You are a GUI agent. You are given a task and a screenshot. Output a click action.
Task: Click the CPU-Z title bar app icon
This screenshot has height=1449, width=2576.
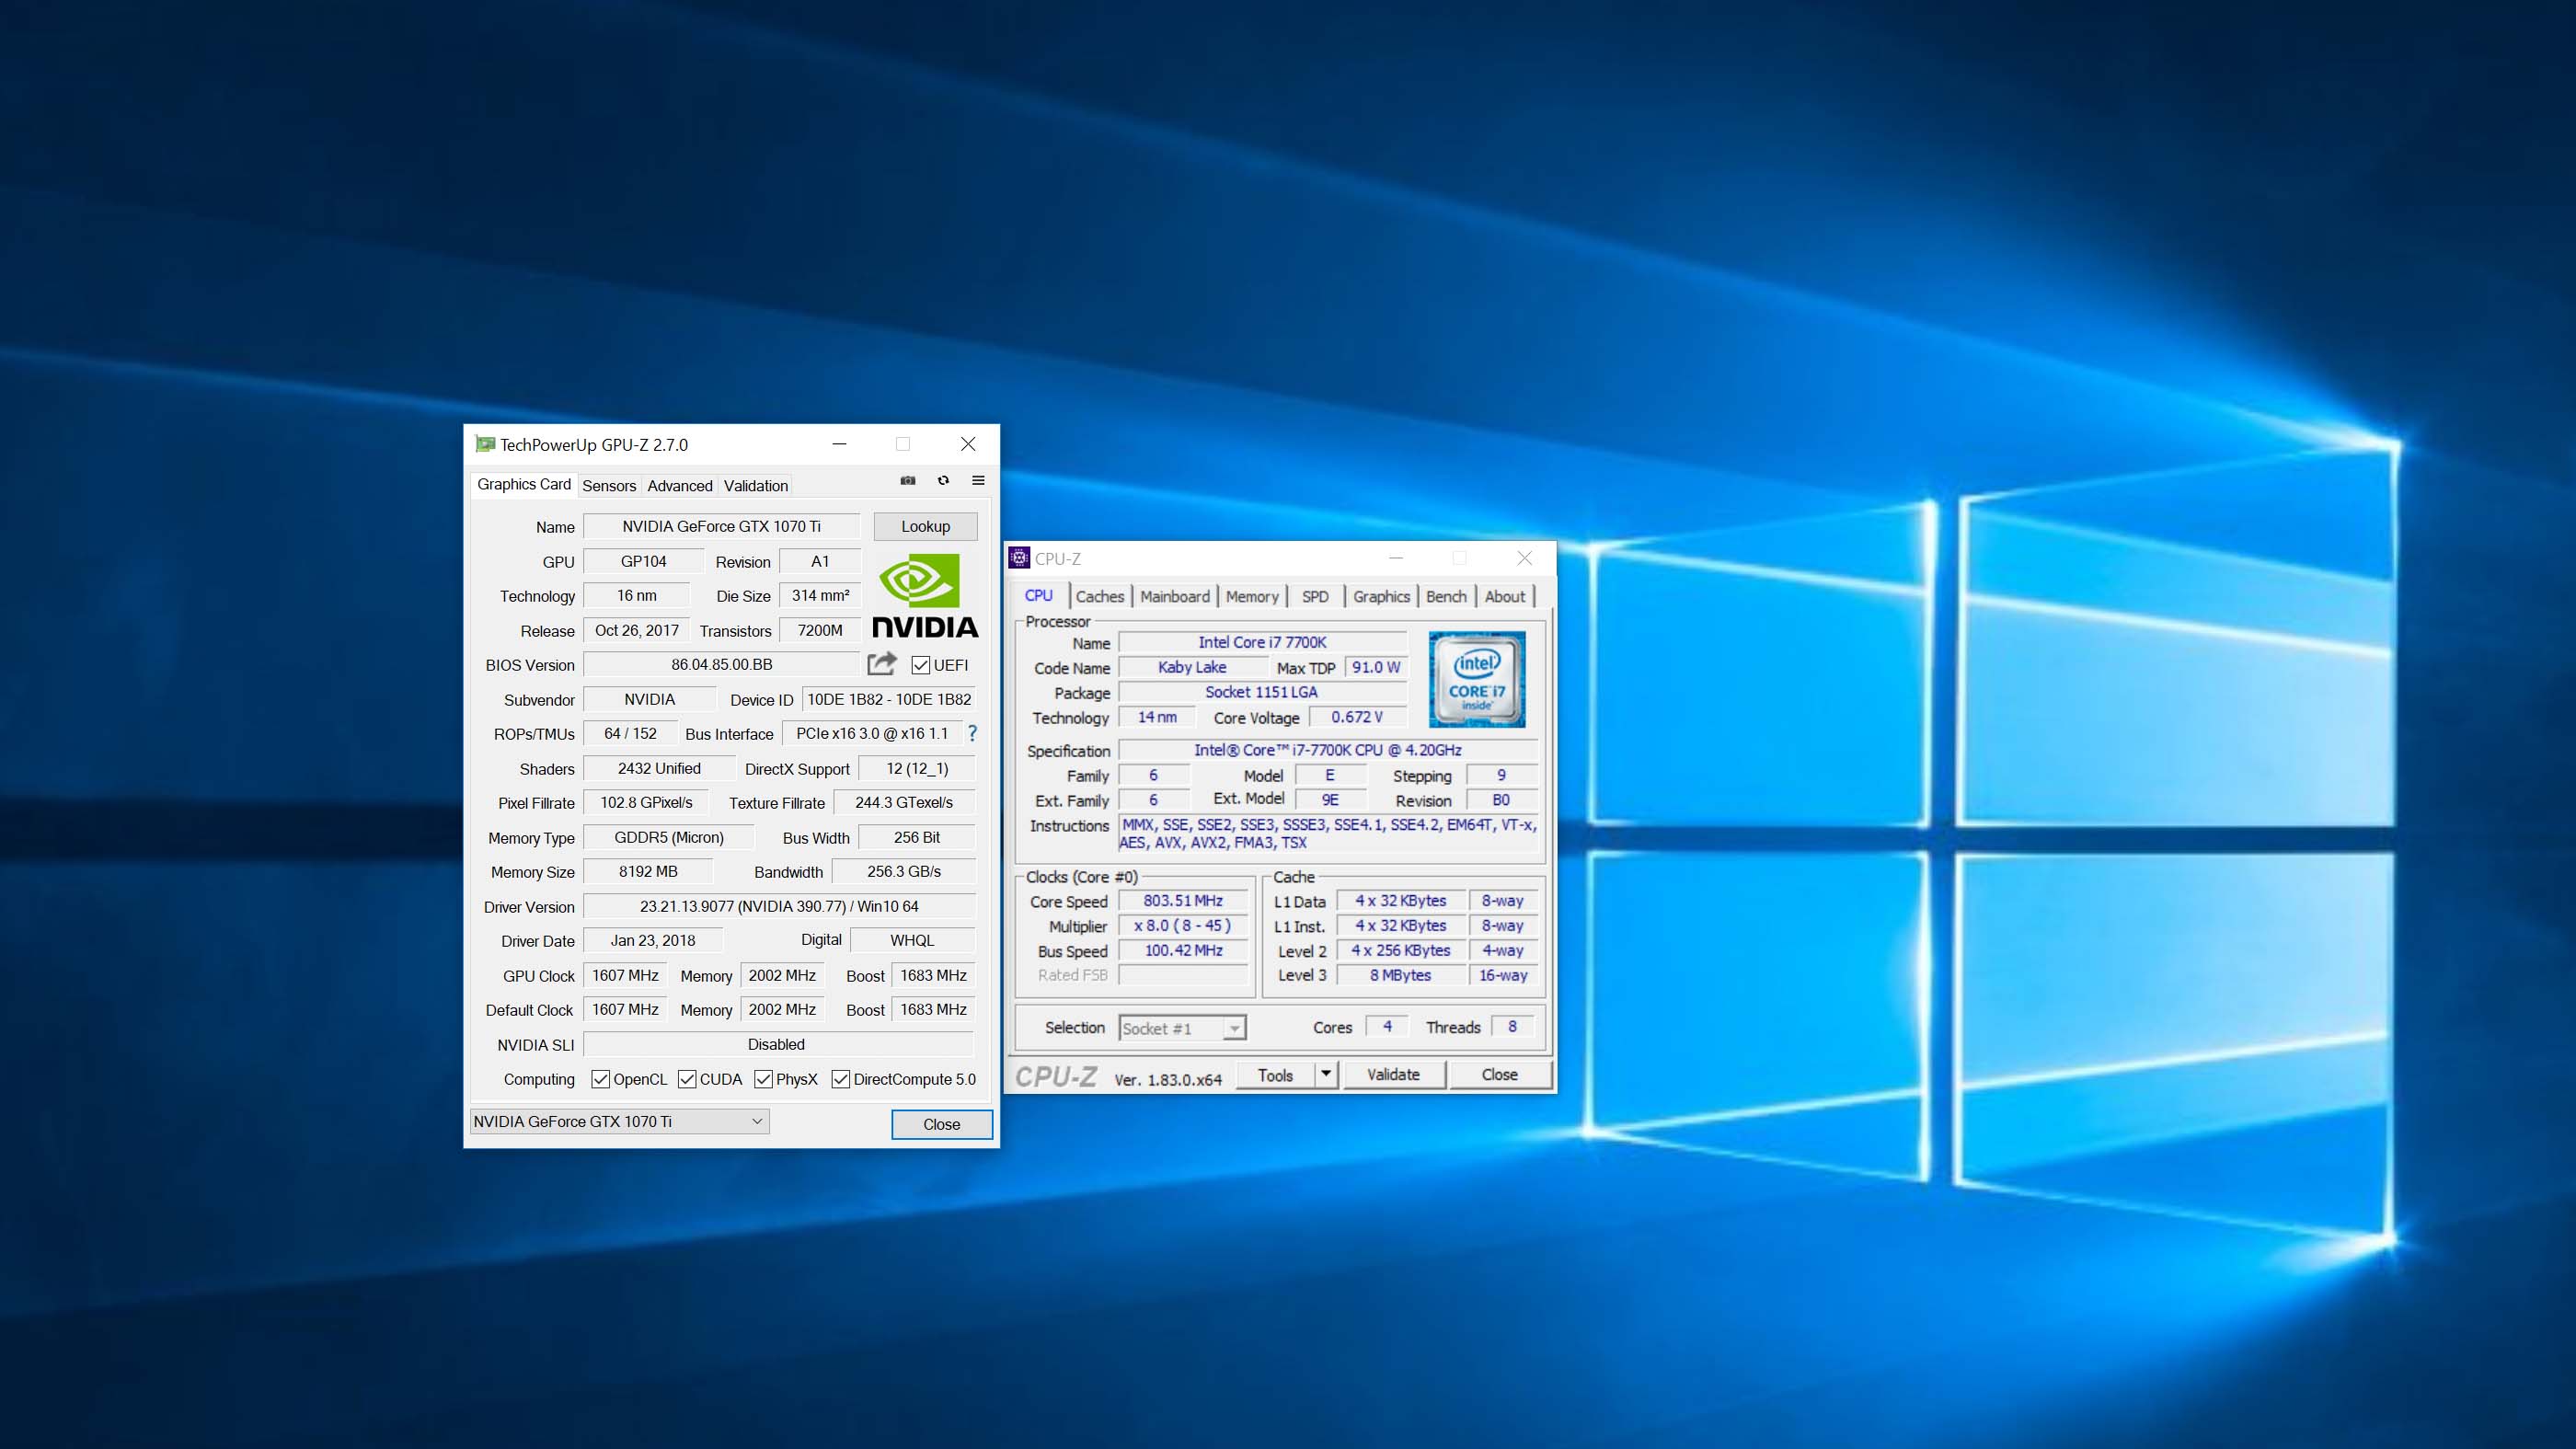[x=1019, y=558]
